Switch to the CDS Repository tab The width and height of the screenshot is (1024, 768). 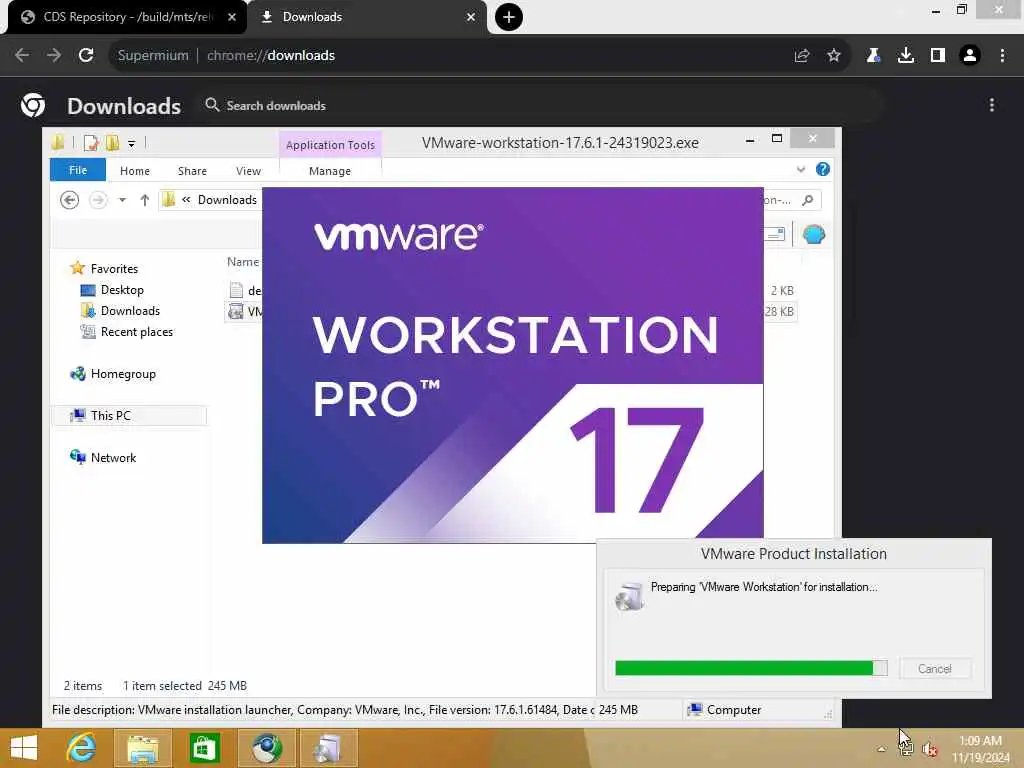tap(127, 17)
